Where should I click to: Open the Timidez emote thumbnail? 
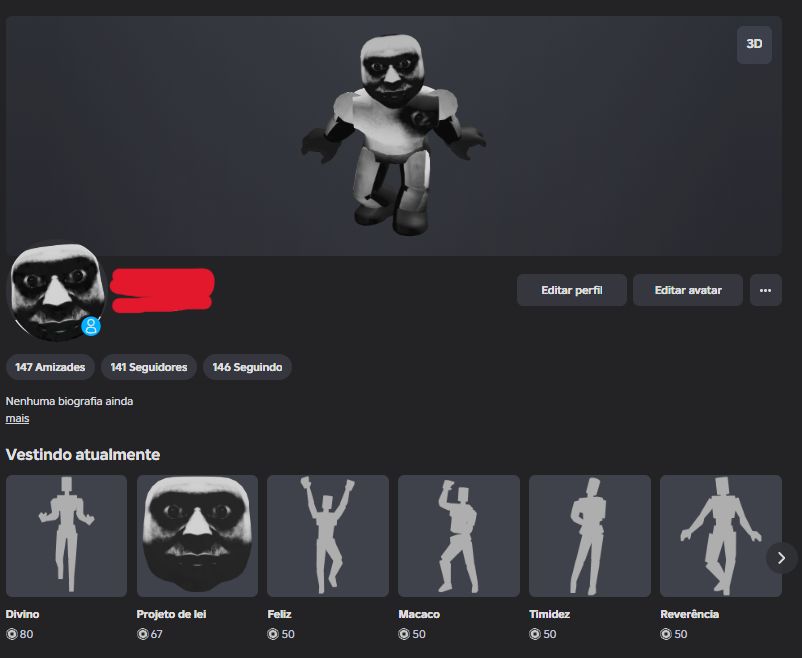click(590, 536)
